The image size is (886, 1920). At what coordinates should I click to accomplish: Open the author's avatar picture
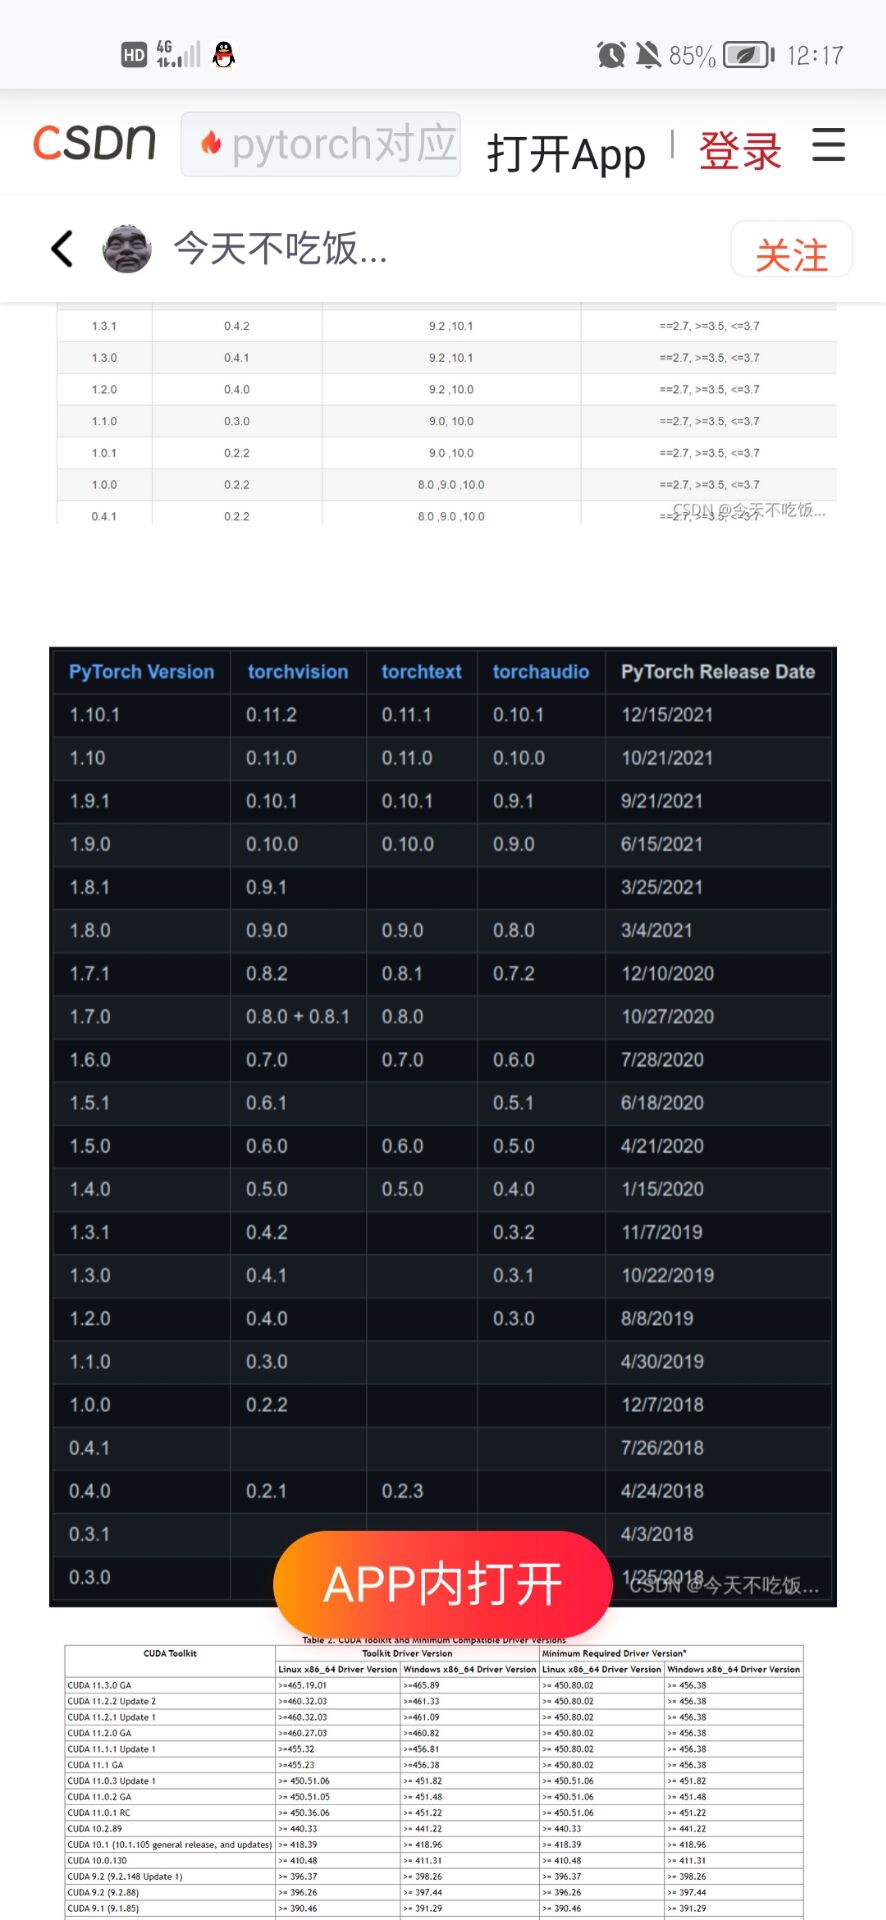coord(127,249)
